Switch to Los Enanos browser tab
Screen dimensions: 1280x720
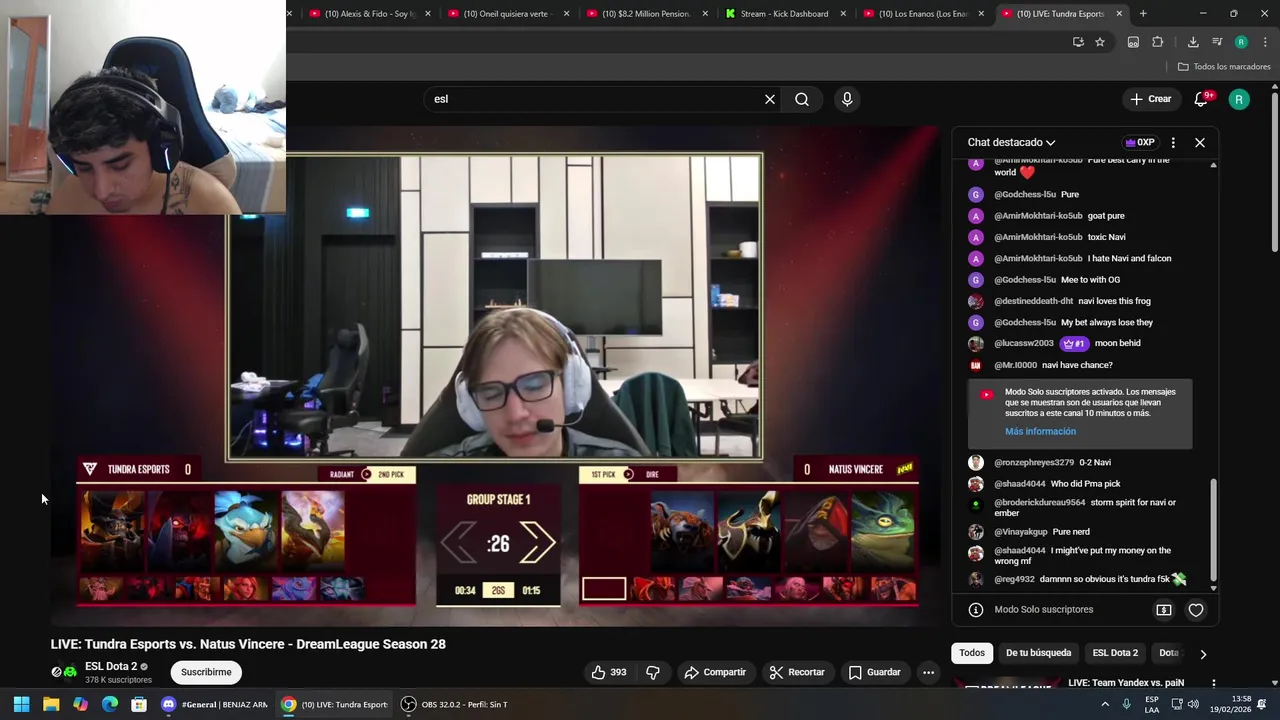925,14
